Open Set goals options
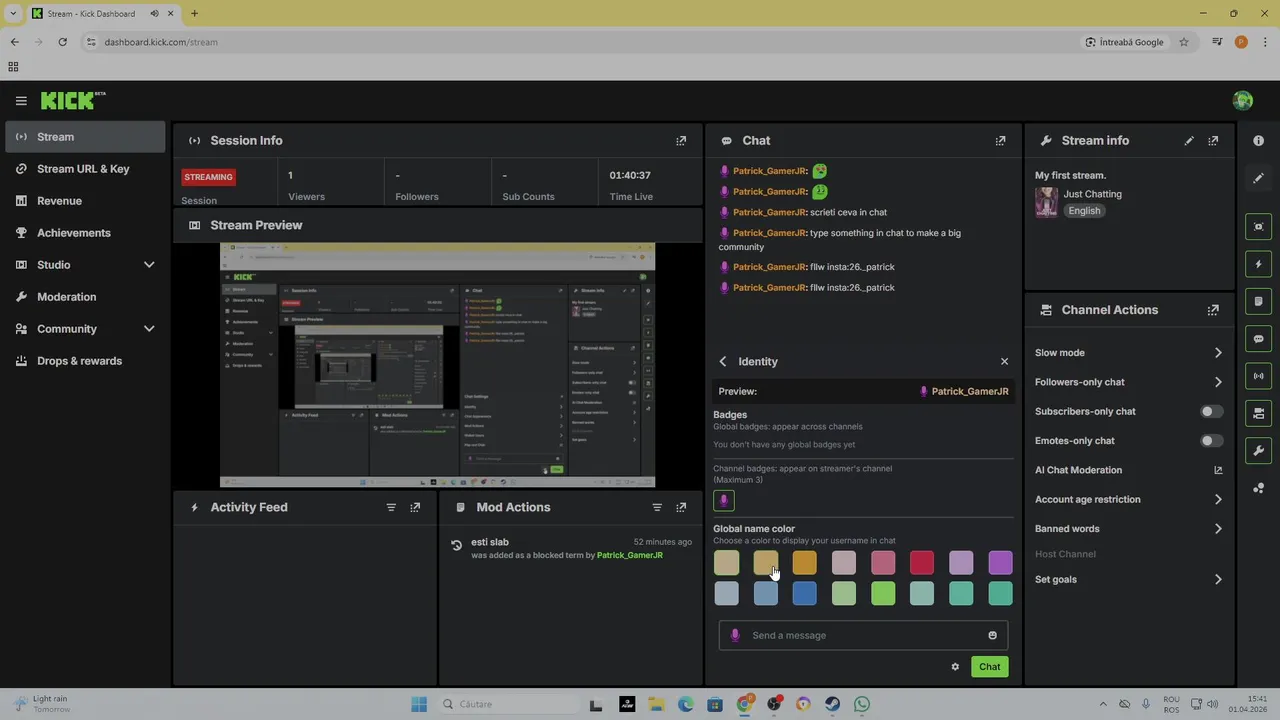The image size is (1280, 720). tap(1128, 579)
